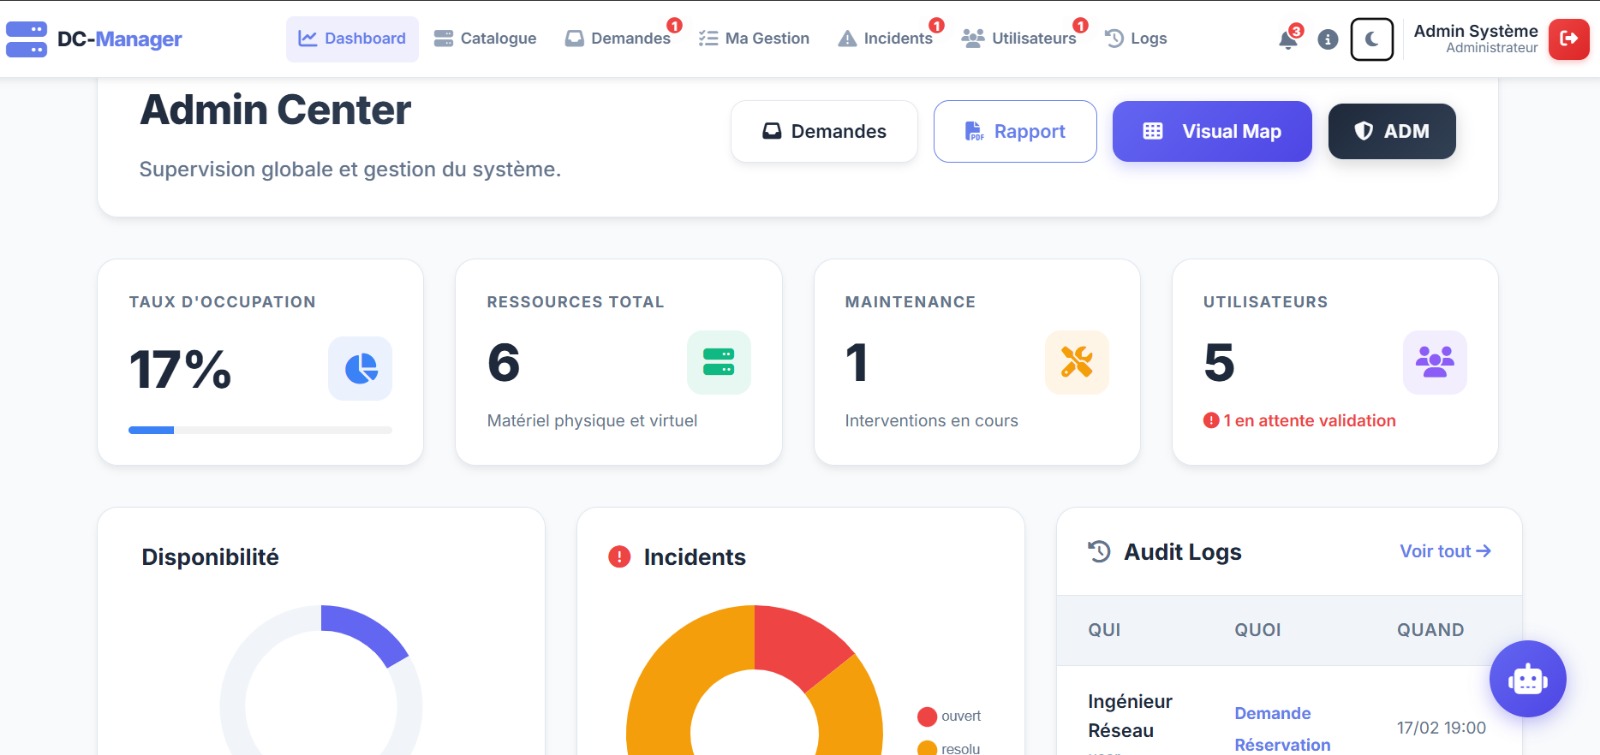Follow the Voir tout link
The width and height of the screenshot is (1600, 755).
coord(1444,551)
